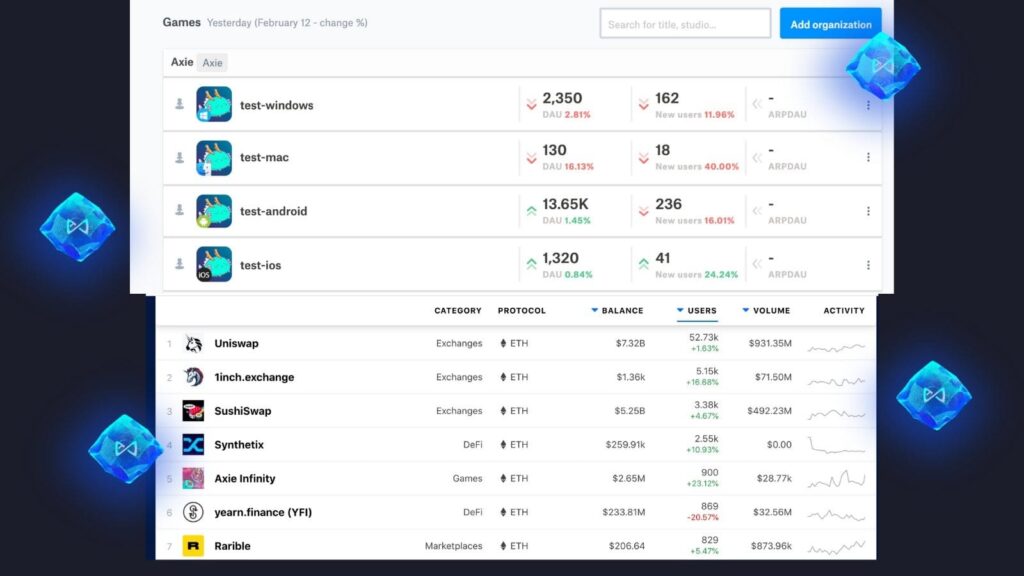The image size is (1024, 576).
Task: Click 1inch.exchange dapp name
Action: pyautogui.click(x=254, y=377)
